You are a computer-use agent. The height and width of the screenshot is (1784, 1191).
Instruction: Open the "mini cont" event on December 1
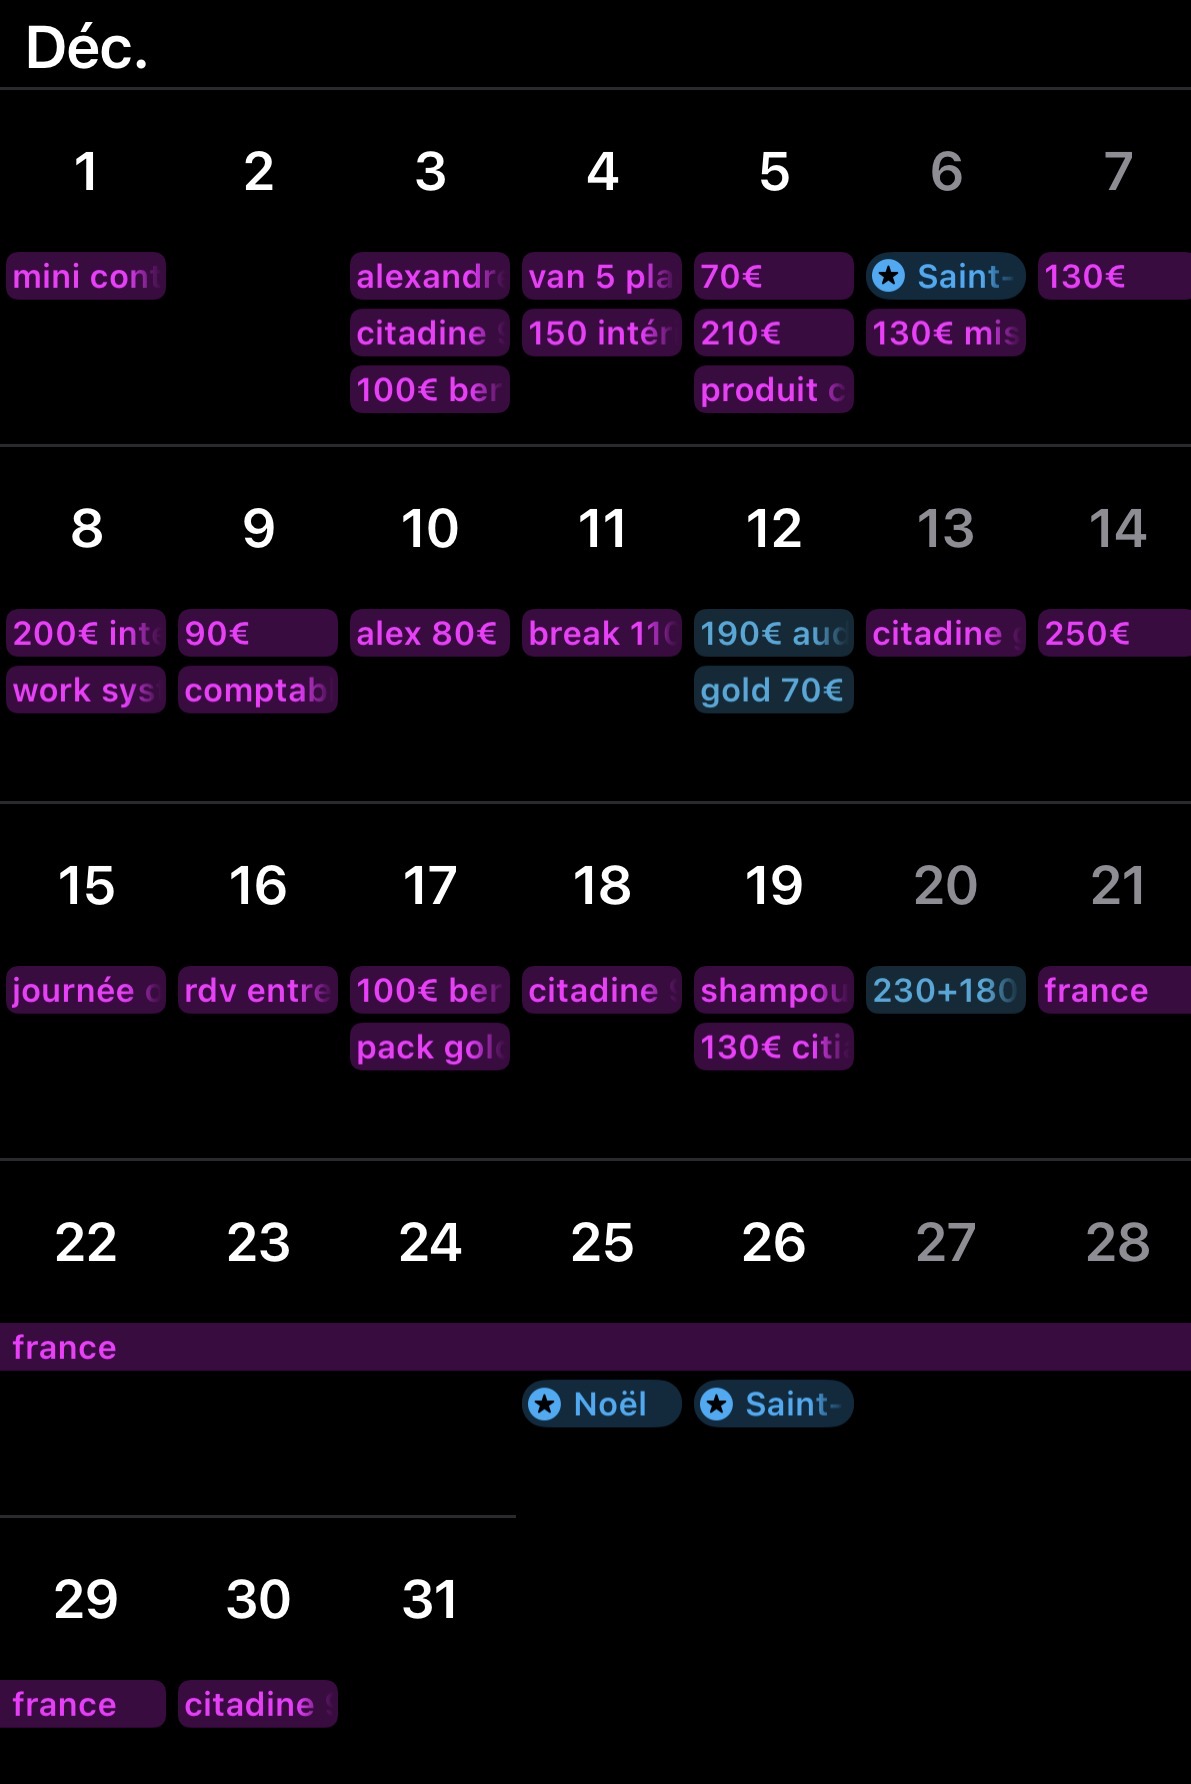pos(86,276)
